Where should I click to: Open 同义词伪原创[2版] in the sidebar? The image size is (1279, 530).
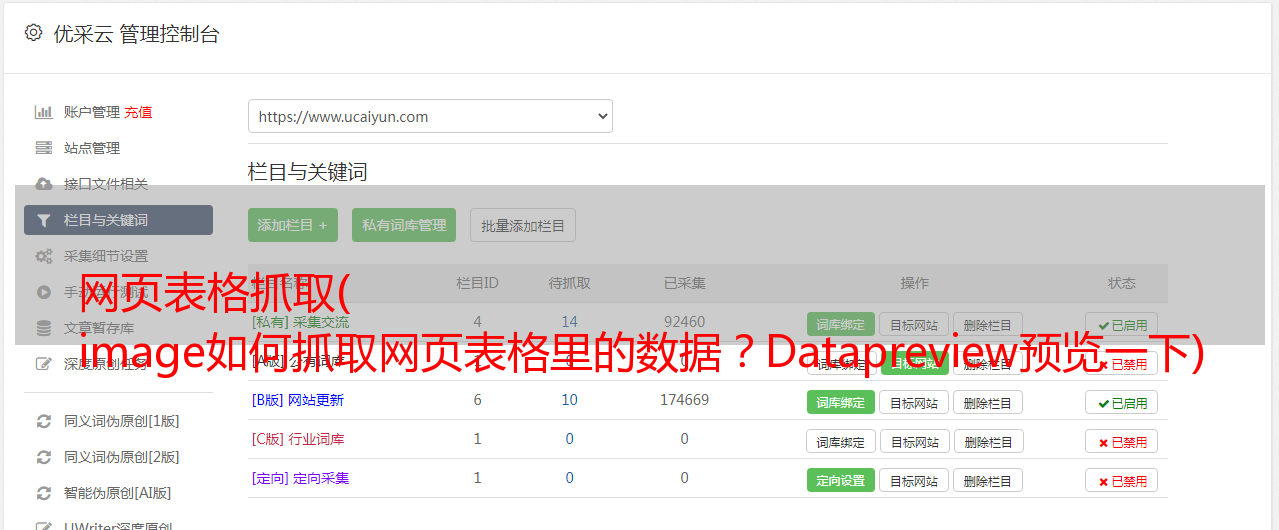coord(122,457)
